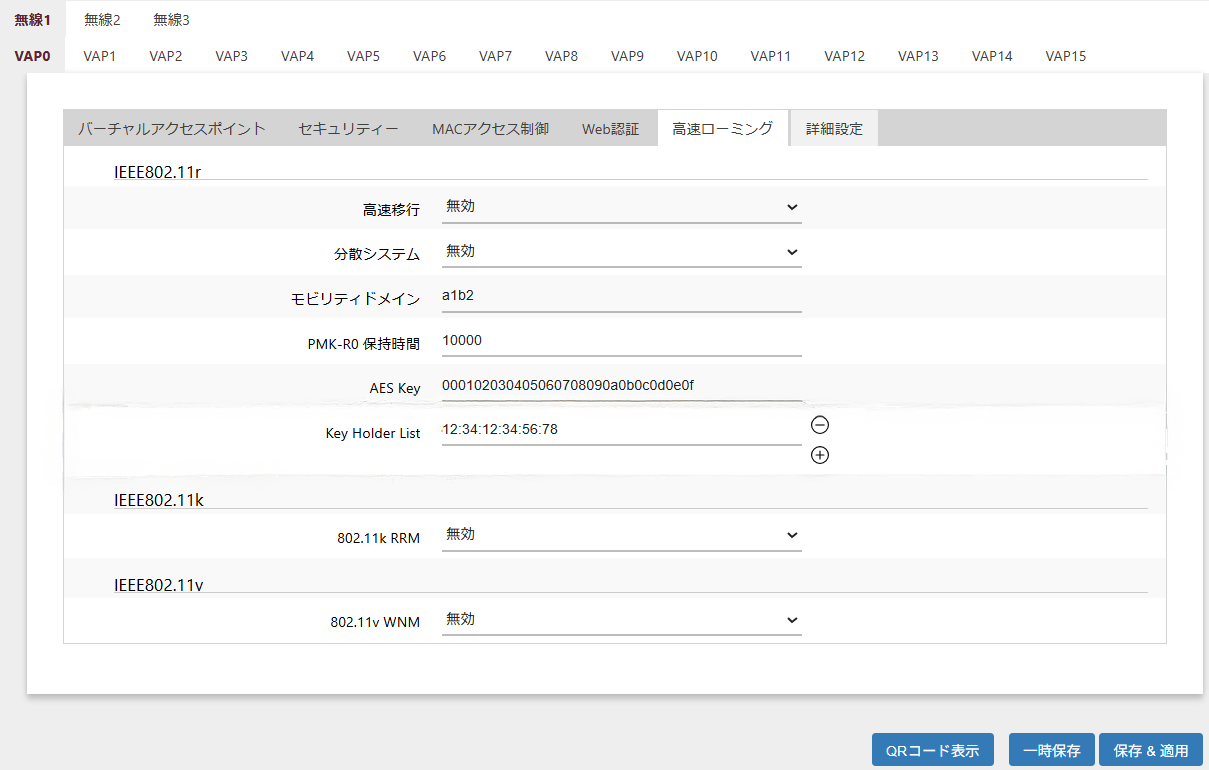Image resolution: width=1209 pixels, height=770 pixels.
Task: Add Key Holder entry with plus icon
Action: click(x=820, y=456)
